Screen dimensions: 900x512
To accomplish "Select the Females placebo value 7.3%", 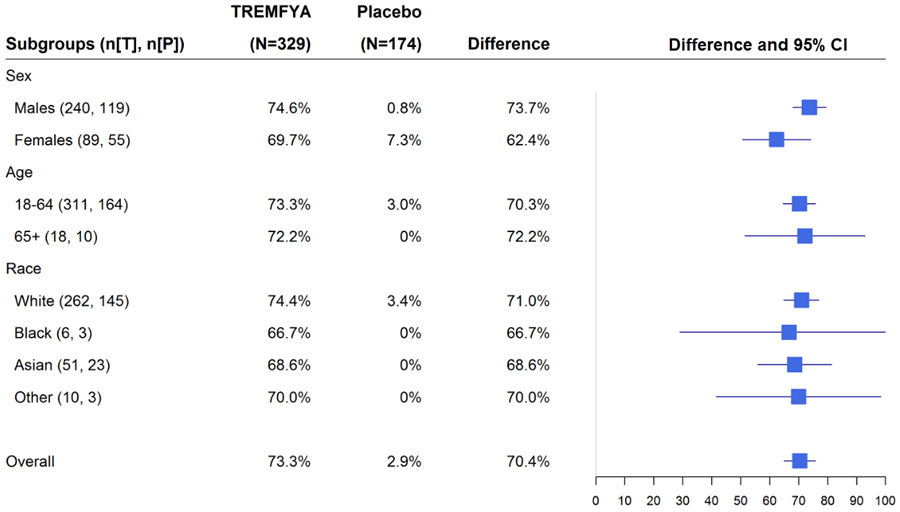I will (x=405, y=140).
